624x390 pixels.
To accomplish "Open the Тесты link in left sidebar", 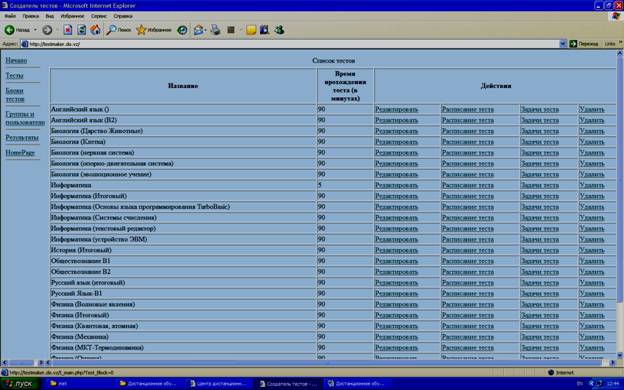I will pos(14,75).
